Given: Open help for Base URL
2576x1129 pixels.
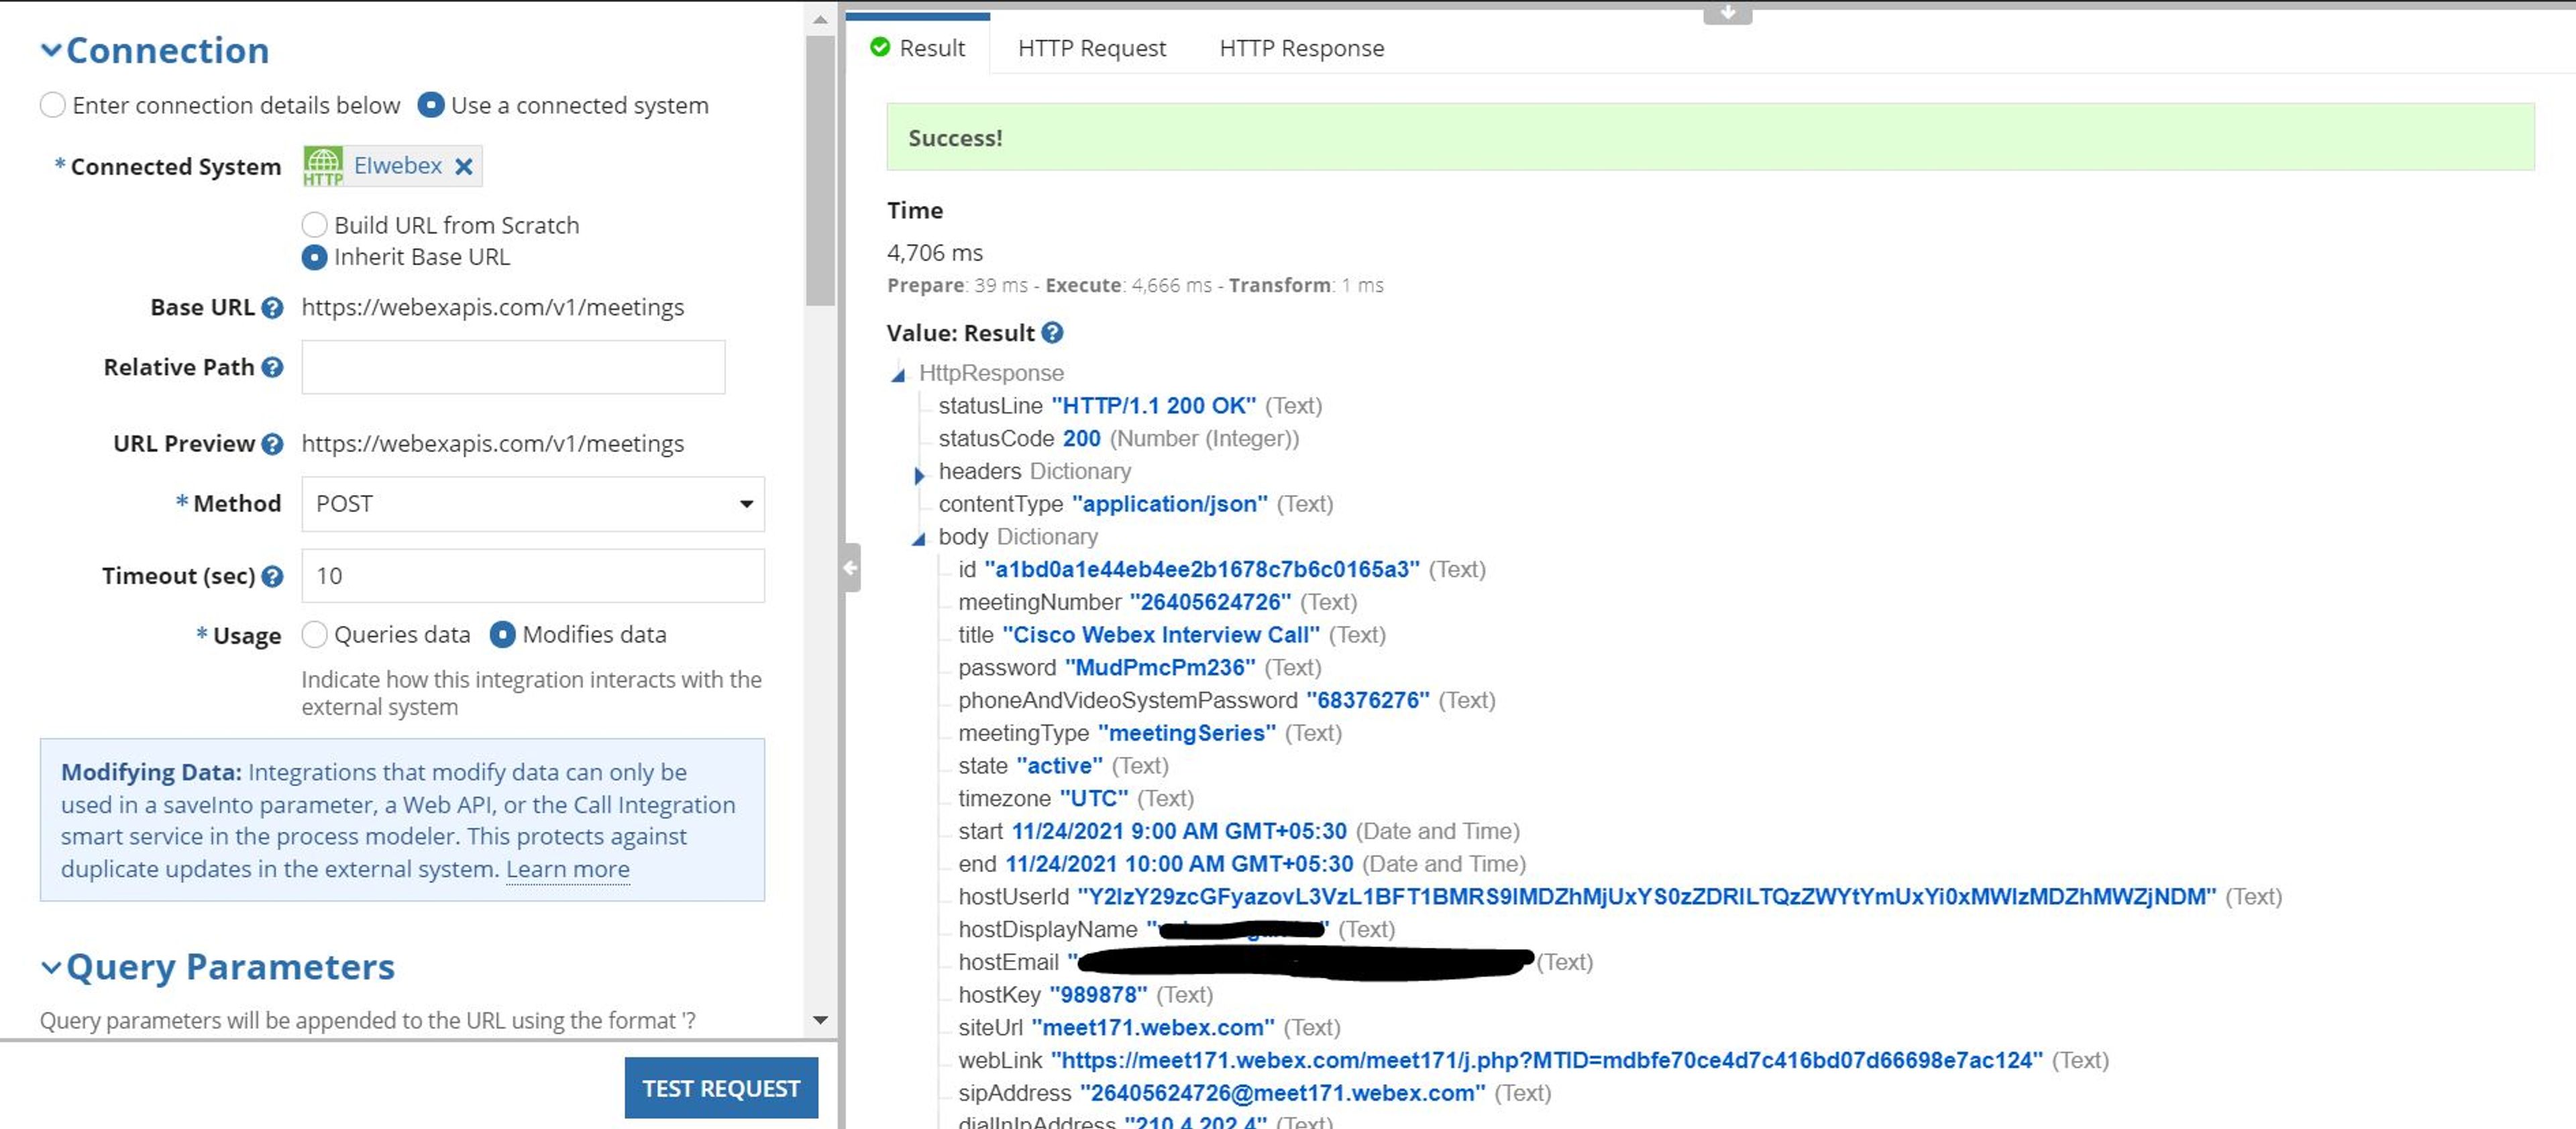Looking at the screenshot, I should 272,308.
